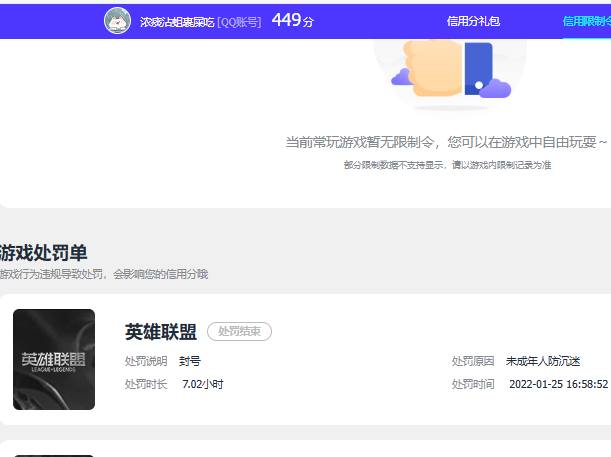Click the 处罚时长 label

[146, 384]
